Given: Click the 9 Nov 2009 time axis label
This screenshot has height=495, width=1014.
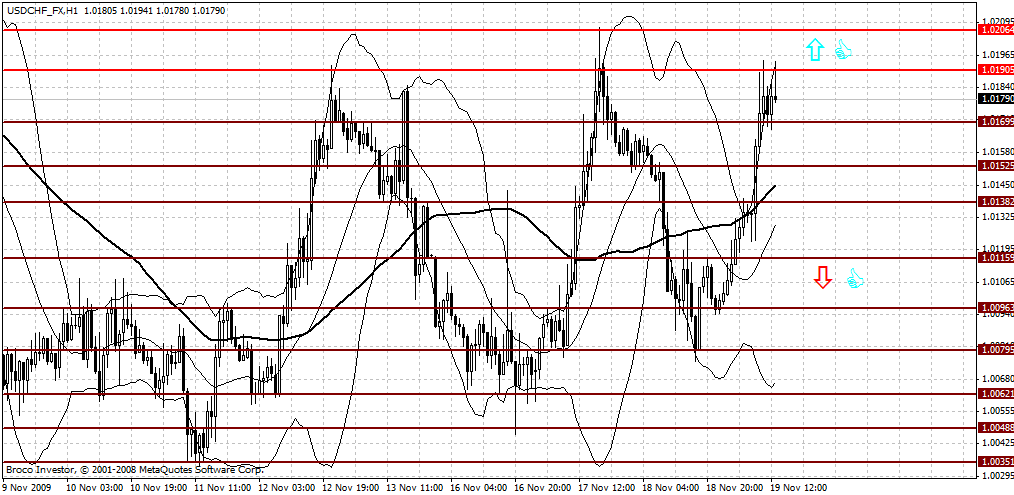Looking at the screenshot, I should pos(25,487).
